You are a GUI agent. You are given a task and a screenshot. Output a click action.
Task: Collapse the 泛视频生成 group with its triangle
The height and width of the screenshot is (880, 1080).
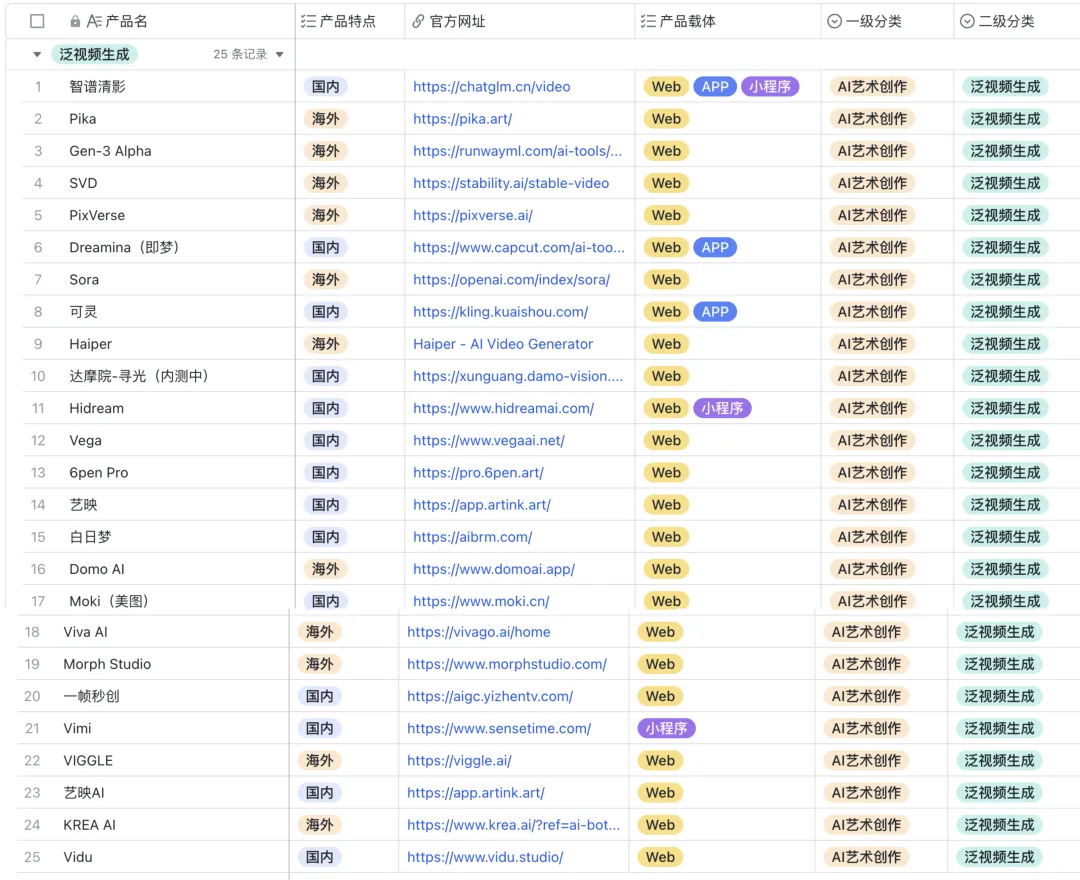coord(37,54)
